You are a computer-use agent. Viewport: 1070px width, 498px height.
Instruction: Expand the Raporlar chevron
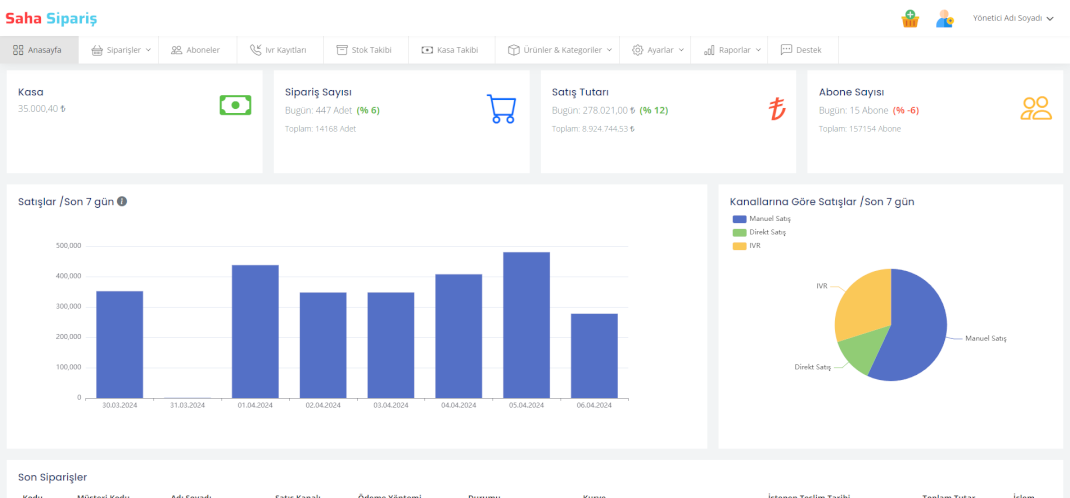coord(758,50)
